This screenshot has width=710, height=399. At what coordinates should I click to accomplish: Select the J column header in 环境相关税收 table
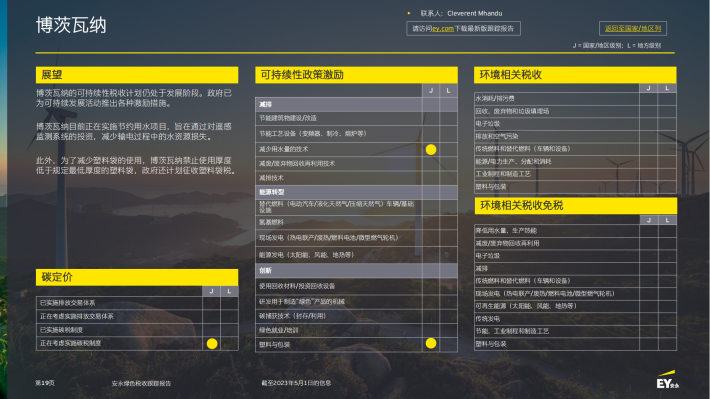pos(648,88)
